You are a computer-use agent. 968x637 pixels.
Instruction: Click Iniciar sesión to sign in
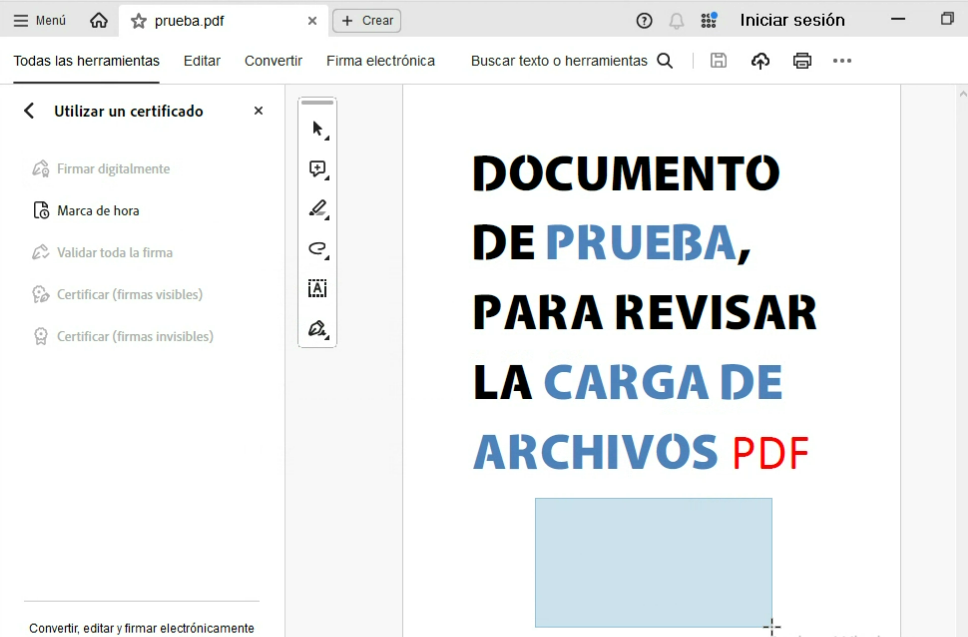coord(792,20)
